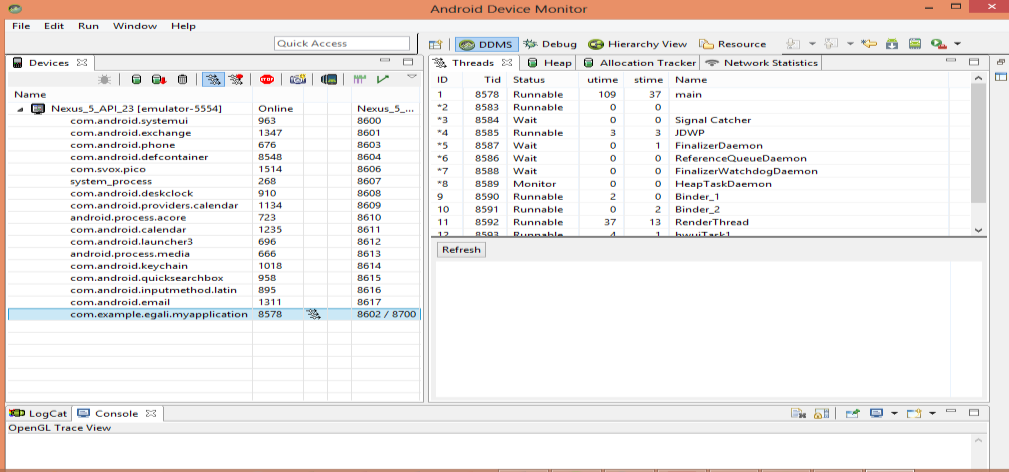Viewport: 1009px width, 472px height.
Task: Close the Devices tab with its X
Action: (82, 63)
